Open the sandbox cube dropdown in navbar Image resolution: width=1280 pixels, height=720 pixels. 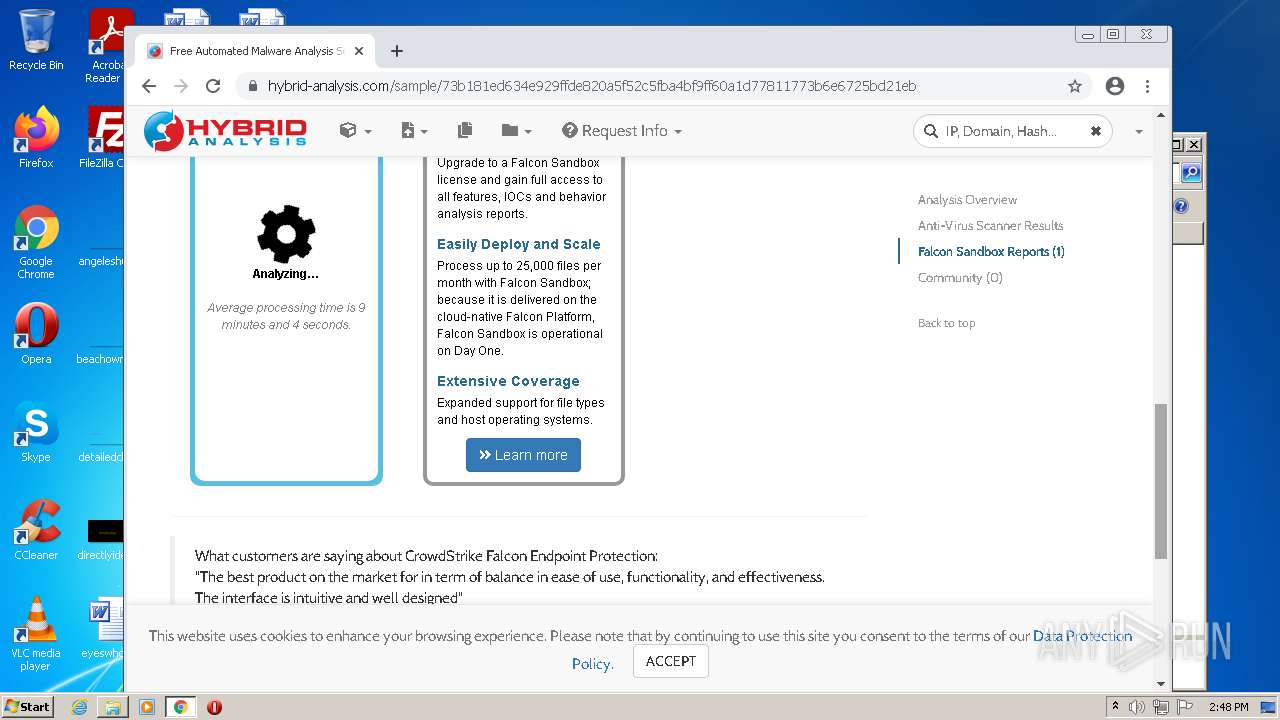pos(355,131)
